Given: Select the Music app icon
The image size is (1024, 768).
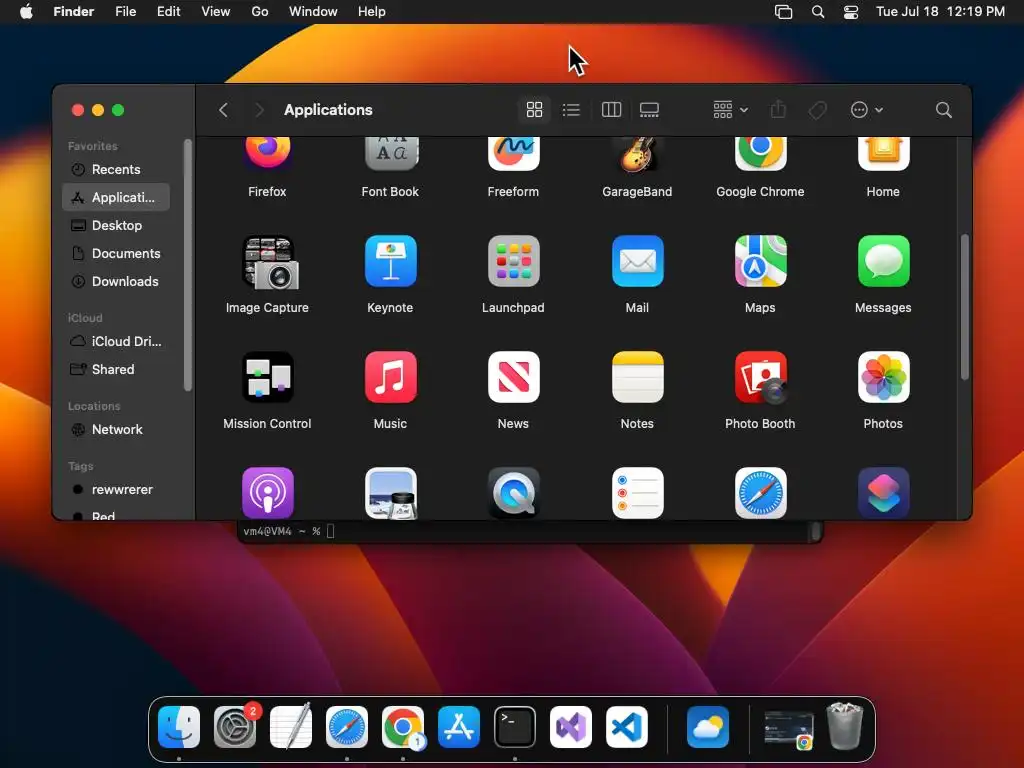Looking at the screenshot, I should click(391, 377).
